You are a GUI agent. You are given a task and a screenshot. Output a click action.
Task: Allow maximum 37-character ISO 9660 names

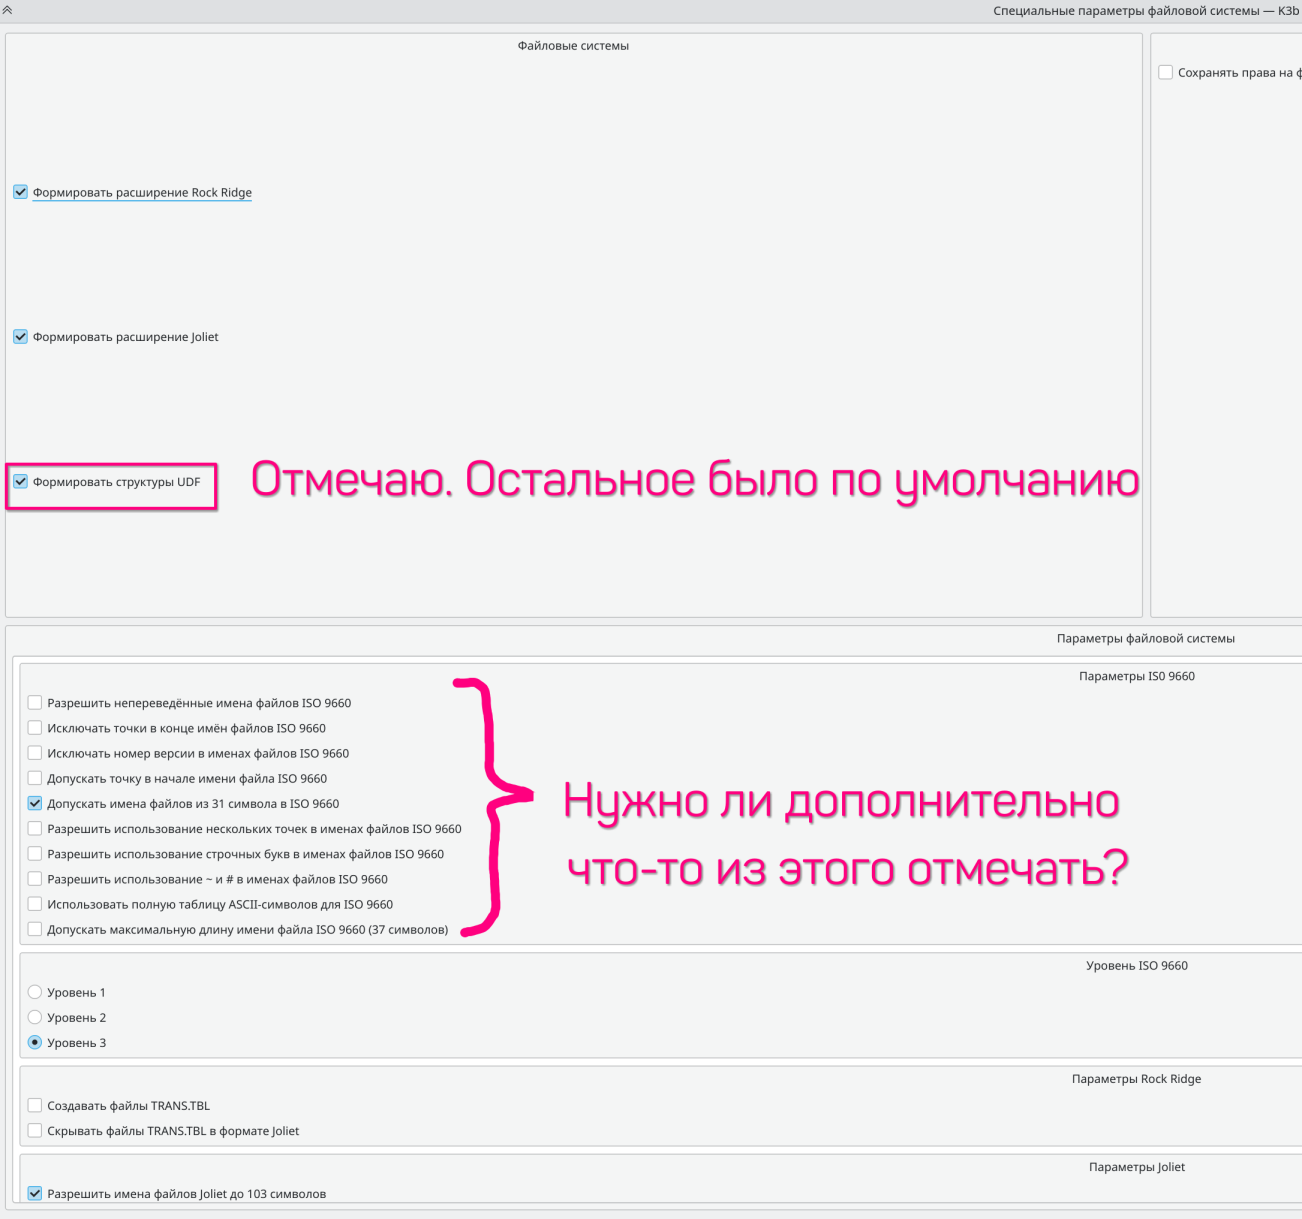(35, 929)
